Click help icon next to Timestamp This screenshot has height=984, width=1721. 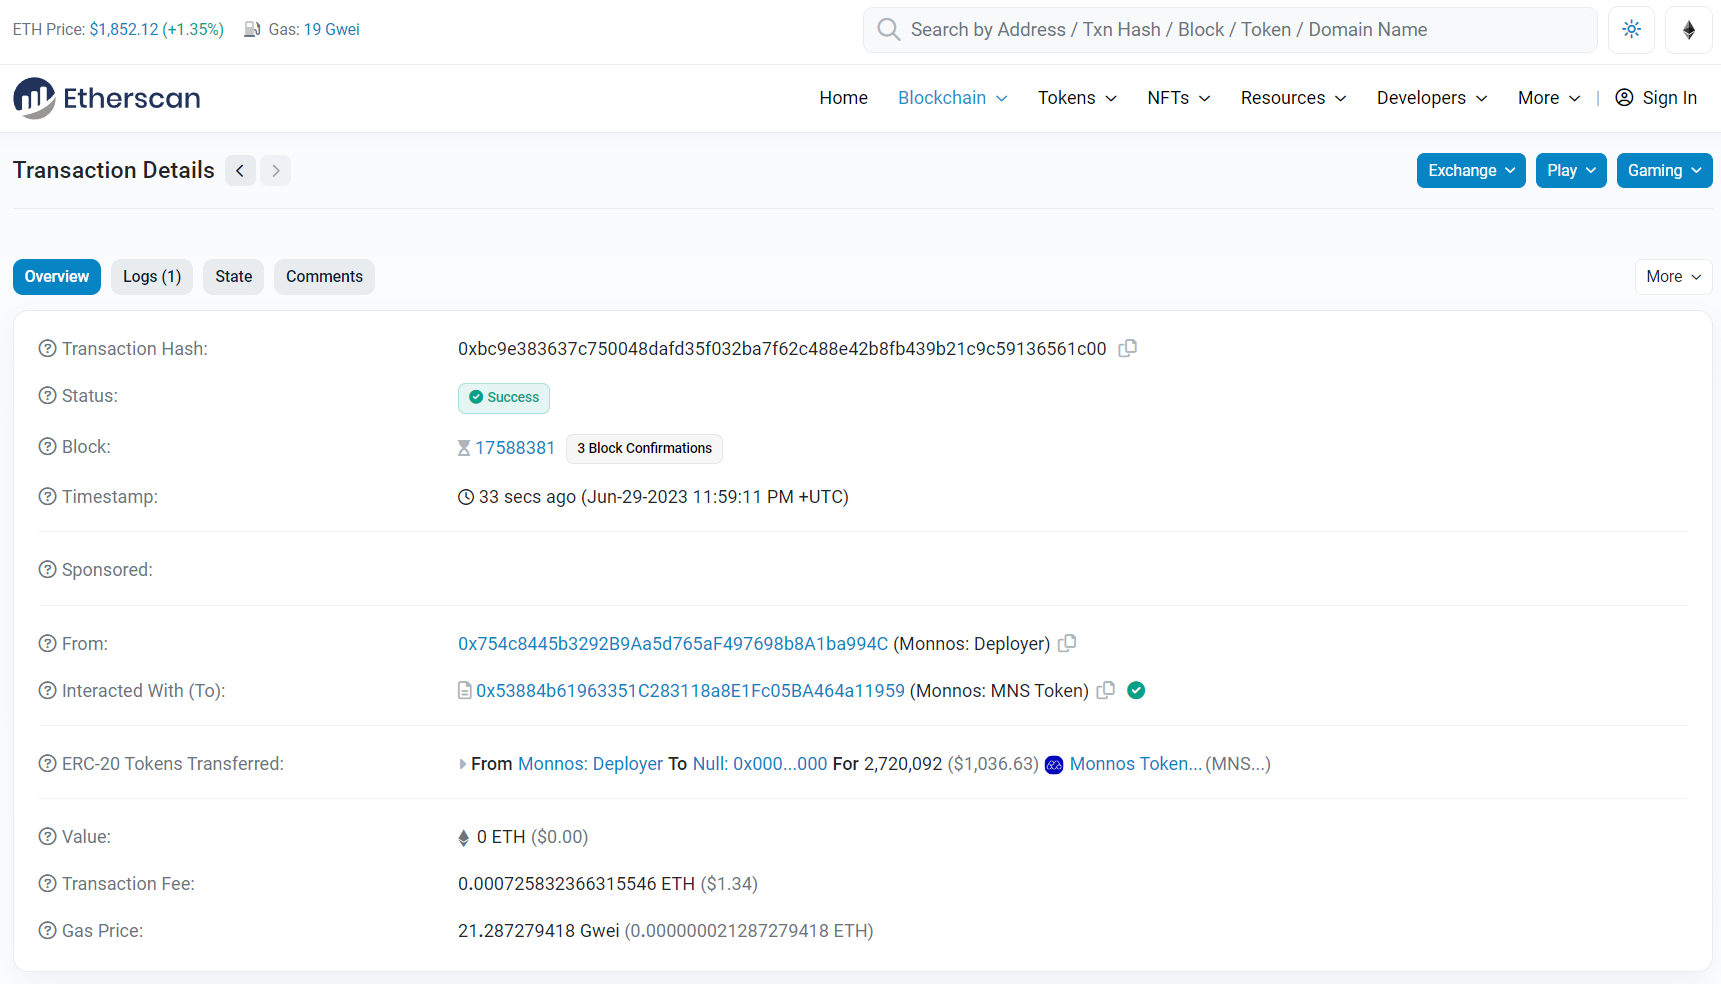click(x=47, y=496)
